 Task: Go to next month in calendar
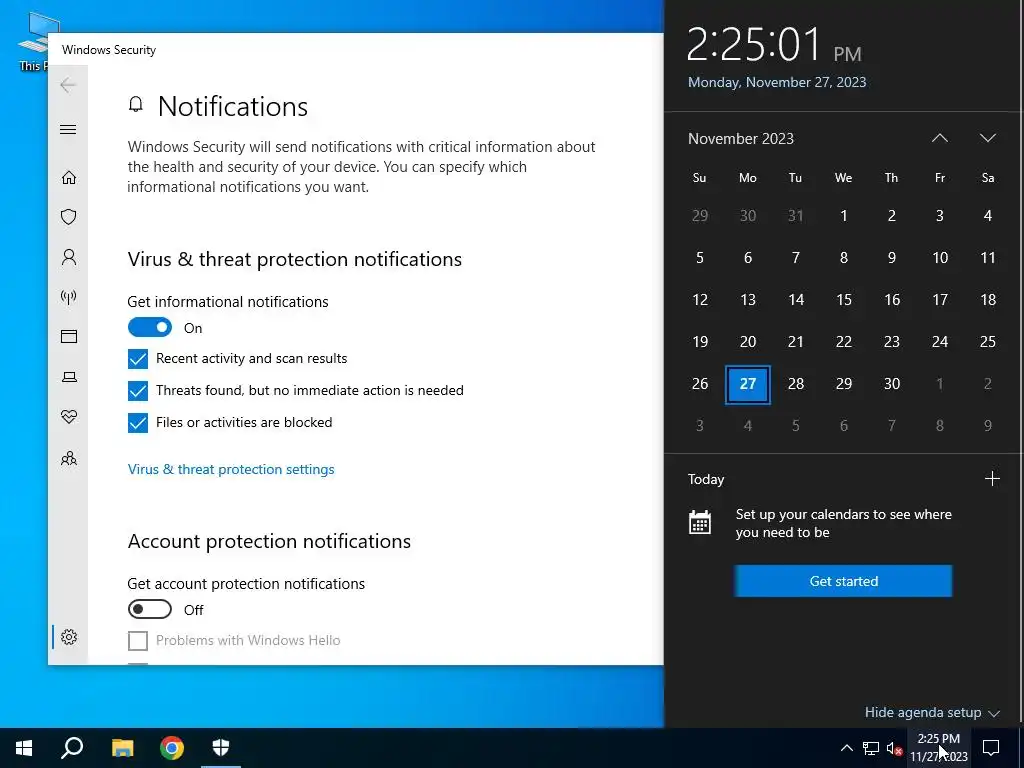987,138
